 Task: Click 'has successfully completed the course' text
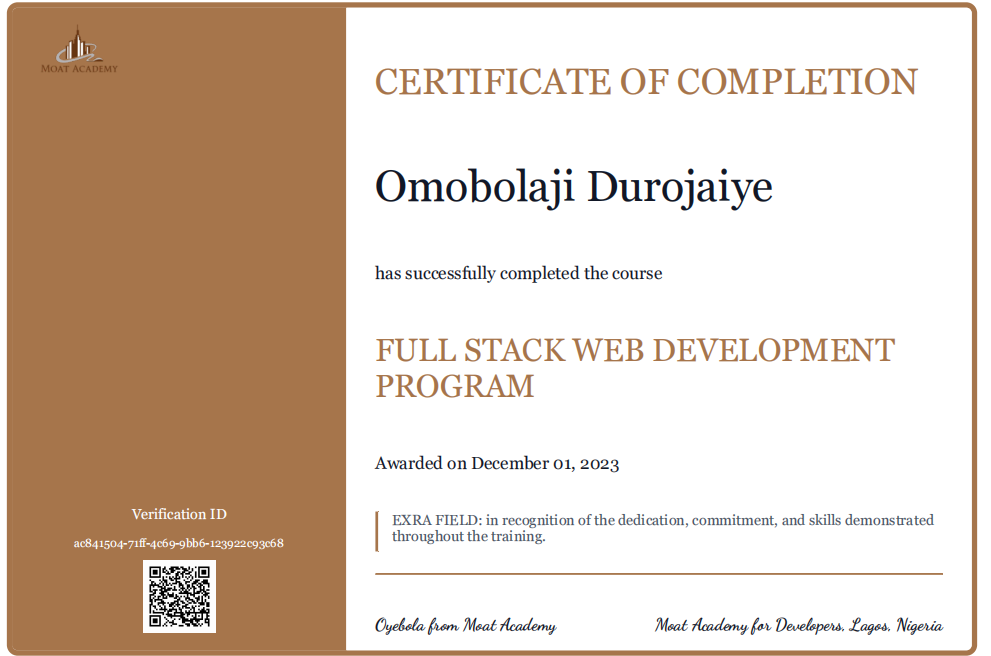(518, 273)
